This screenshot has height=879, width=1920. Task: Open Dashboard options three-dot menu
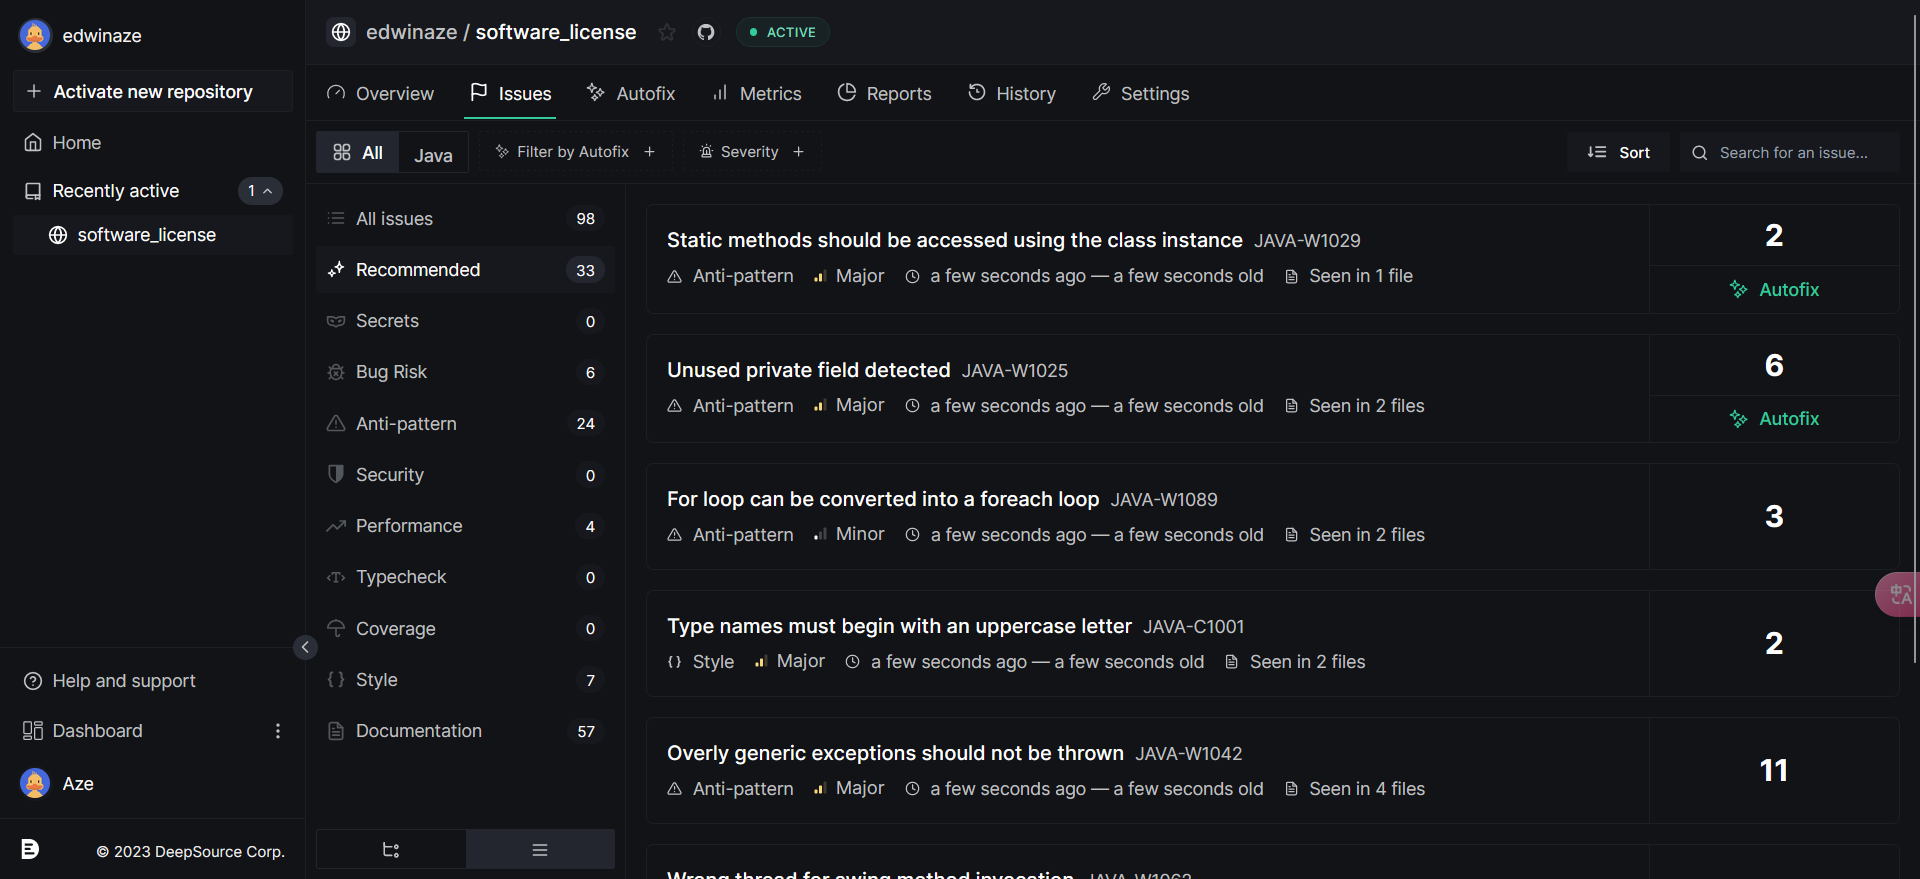point(278,731)
